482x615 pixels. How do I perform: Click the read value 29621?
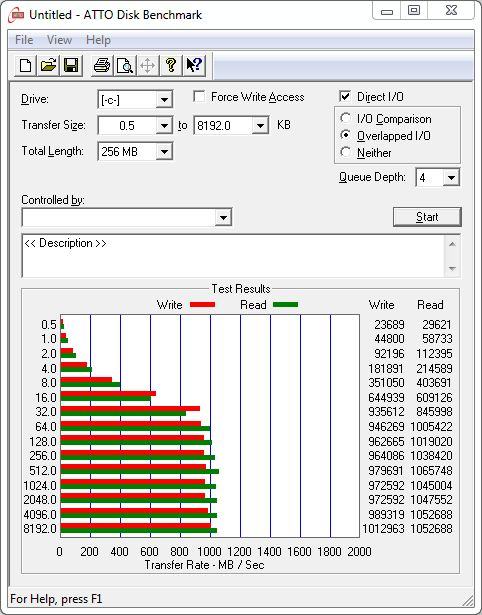(x=437, y=325)
